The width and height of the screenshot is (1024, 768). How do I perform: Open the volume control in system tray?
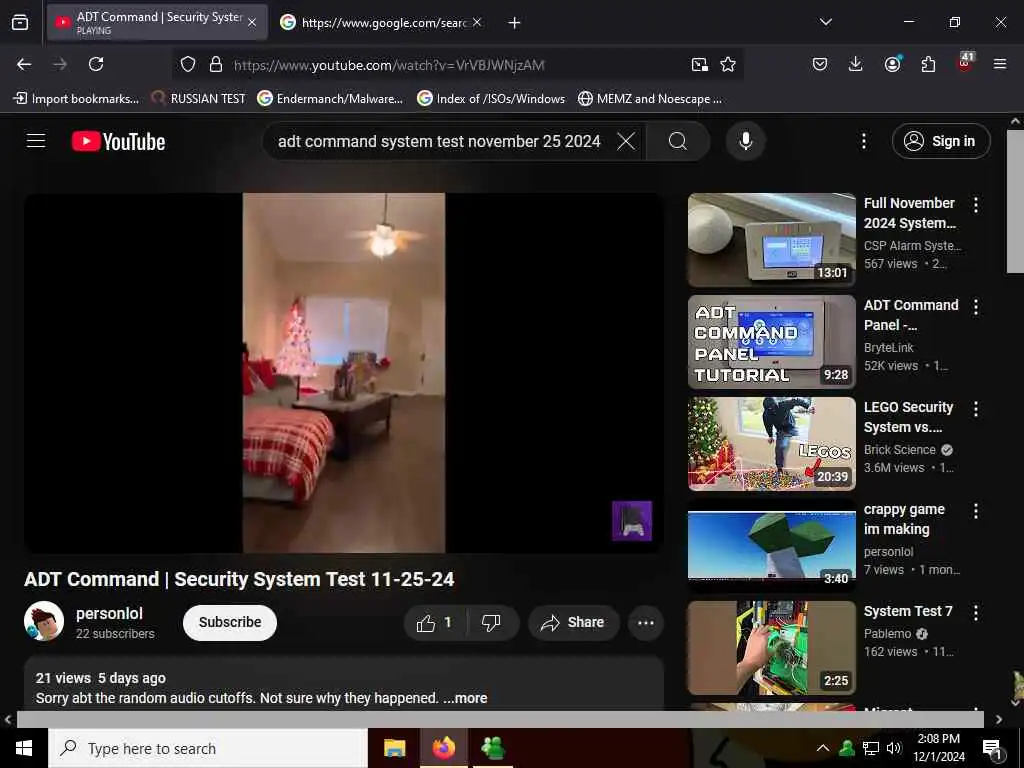point(893,748)
